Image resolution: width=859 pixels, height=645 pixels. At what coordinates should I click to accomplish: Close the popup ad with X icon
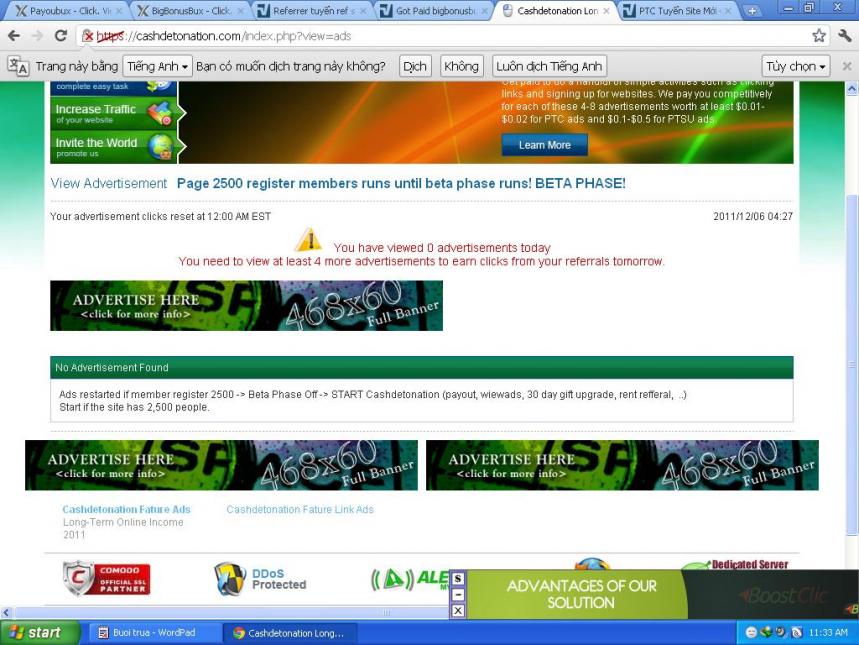pyautogui.click(x=458, y=610)
